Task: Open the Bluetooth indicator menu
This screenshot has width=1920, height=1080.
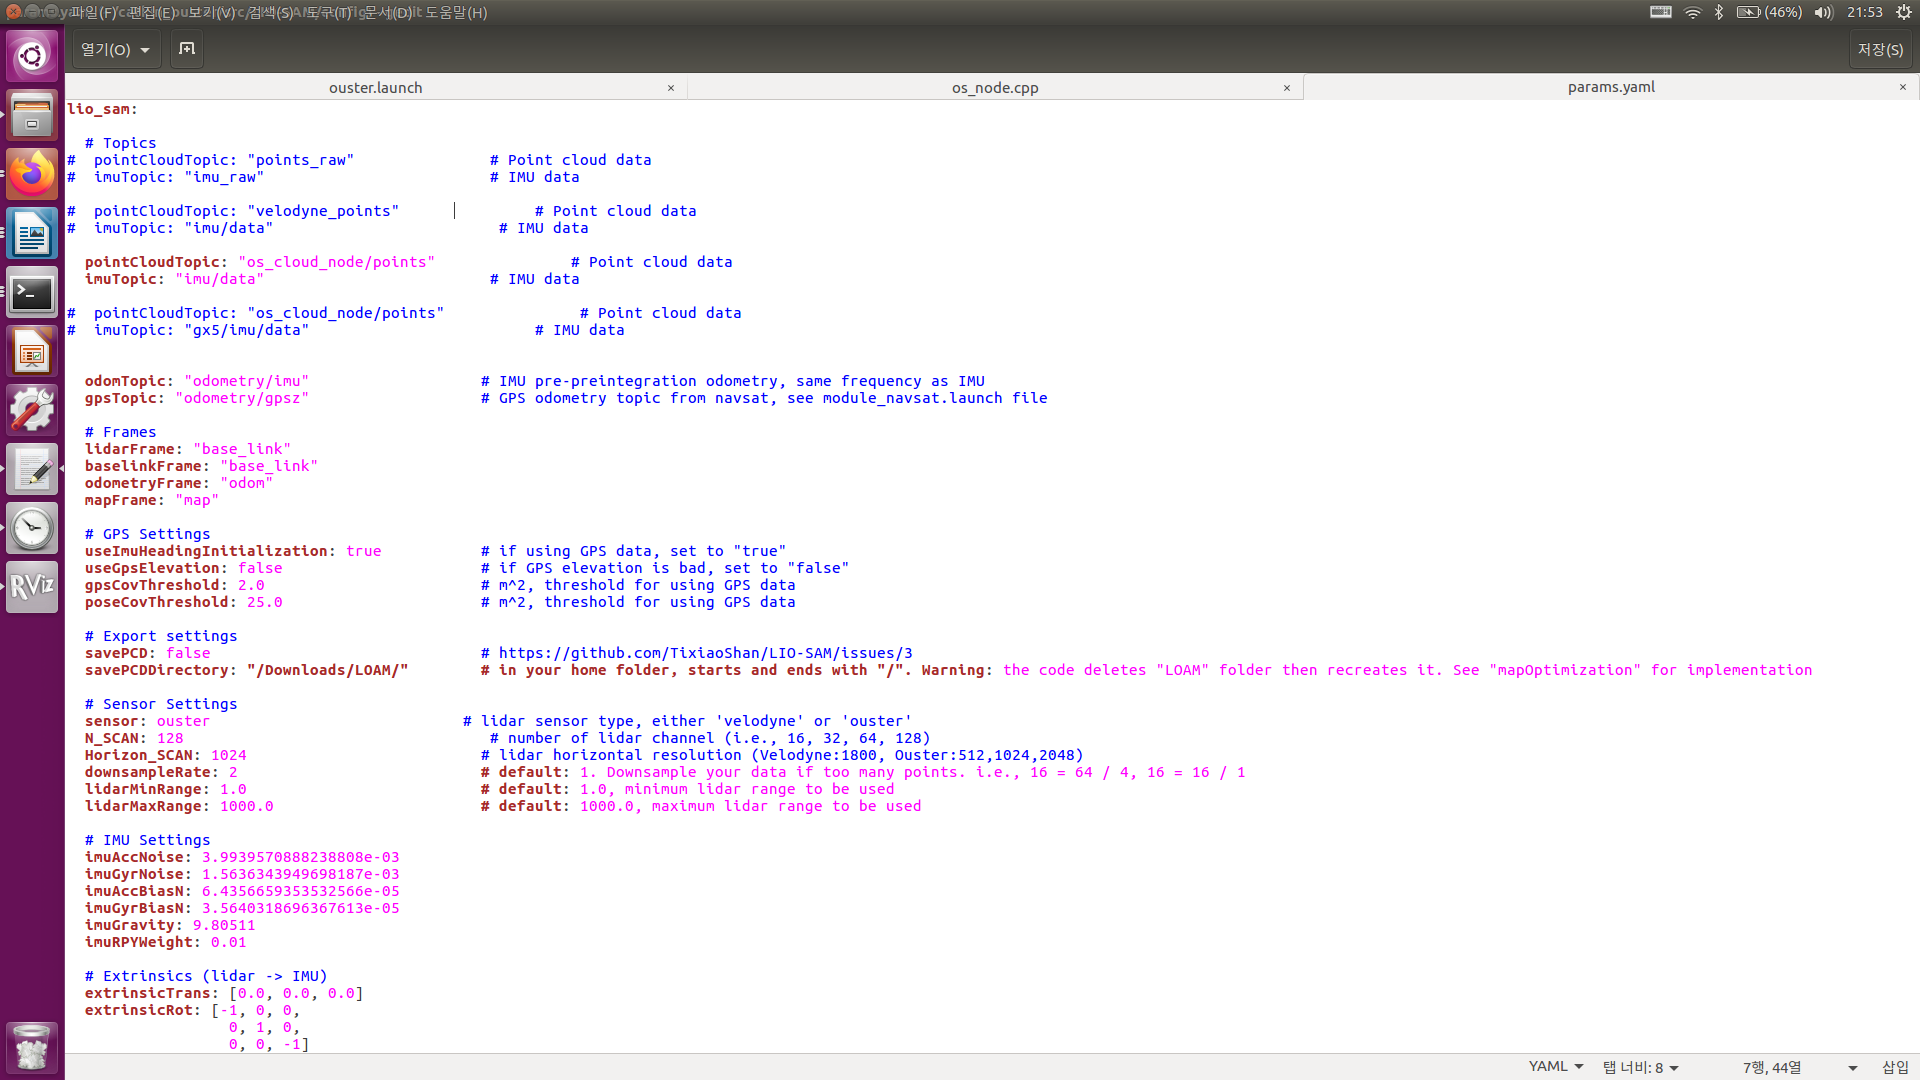Action: (x=1719, y=12)
